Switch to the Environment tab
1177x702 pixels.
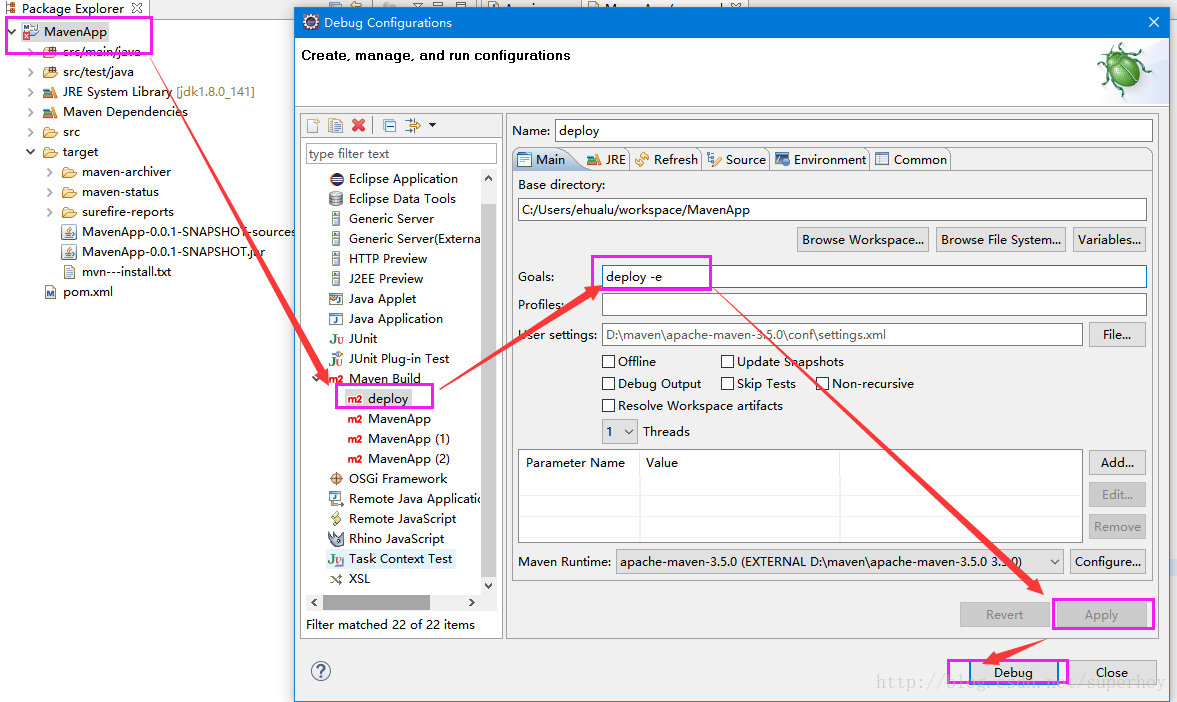tap(820, 159)
